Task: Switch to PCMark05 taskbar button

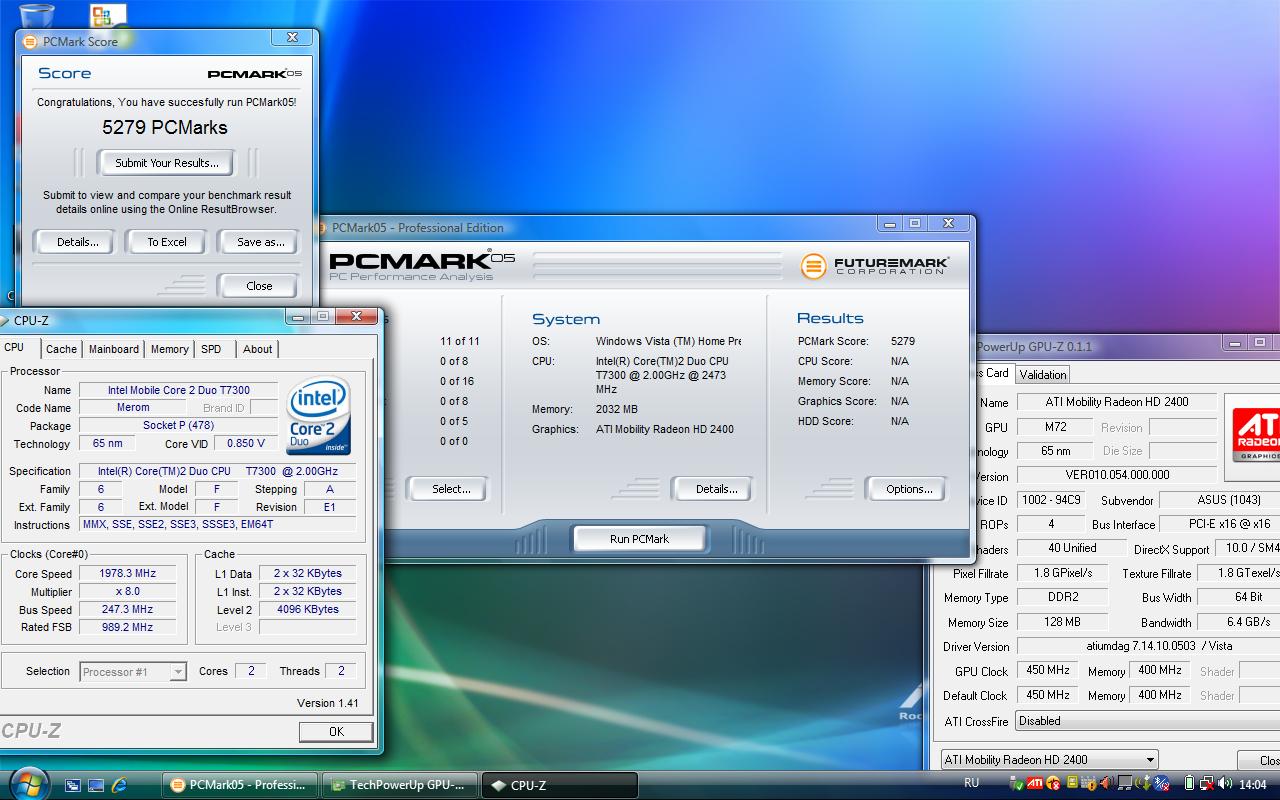Action: (x=240, y=785)
